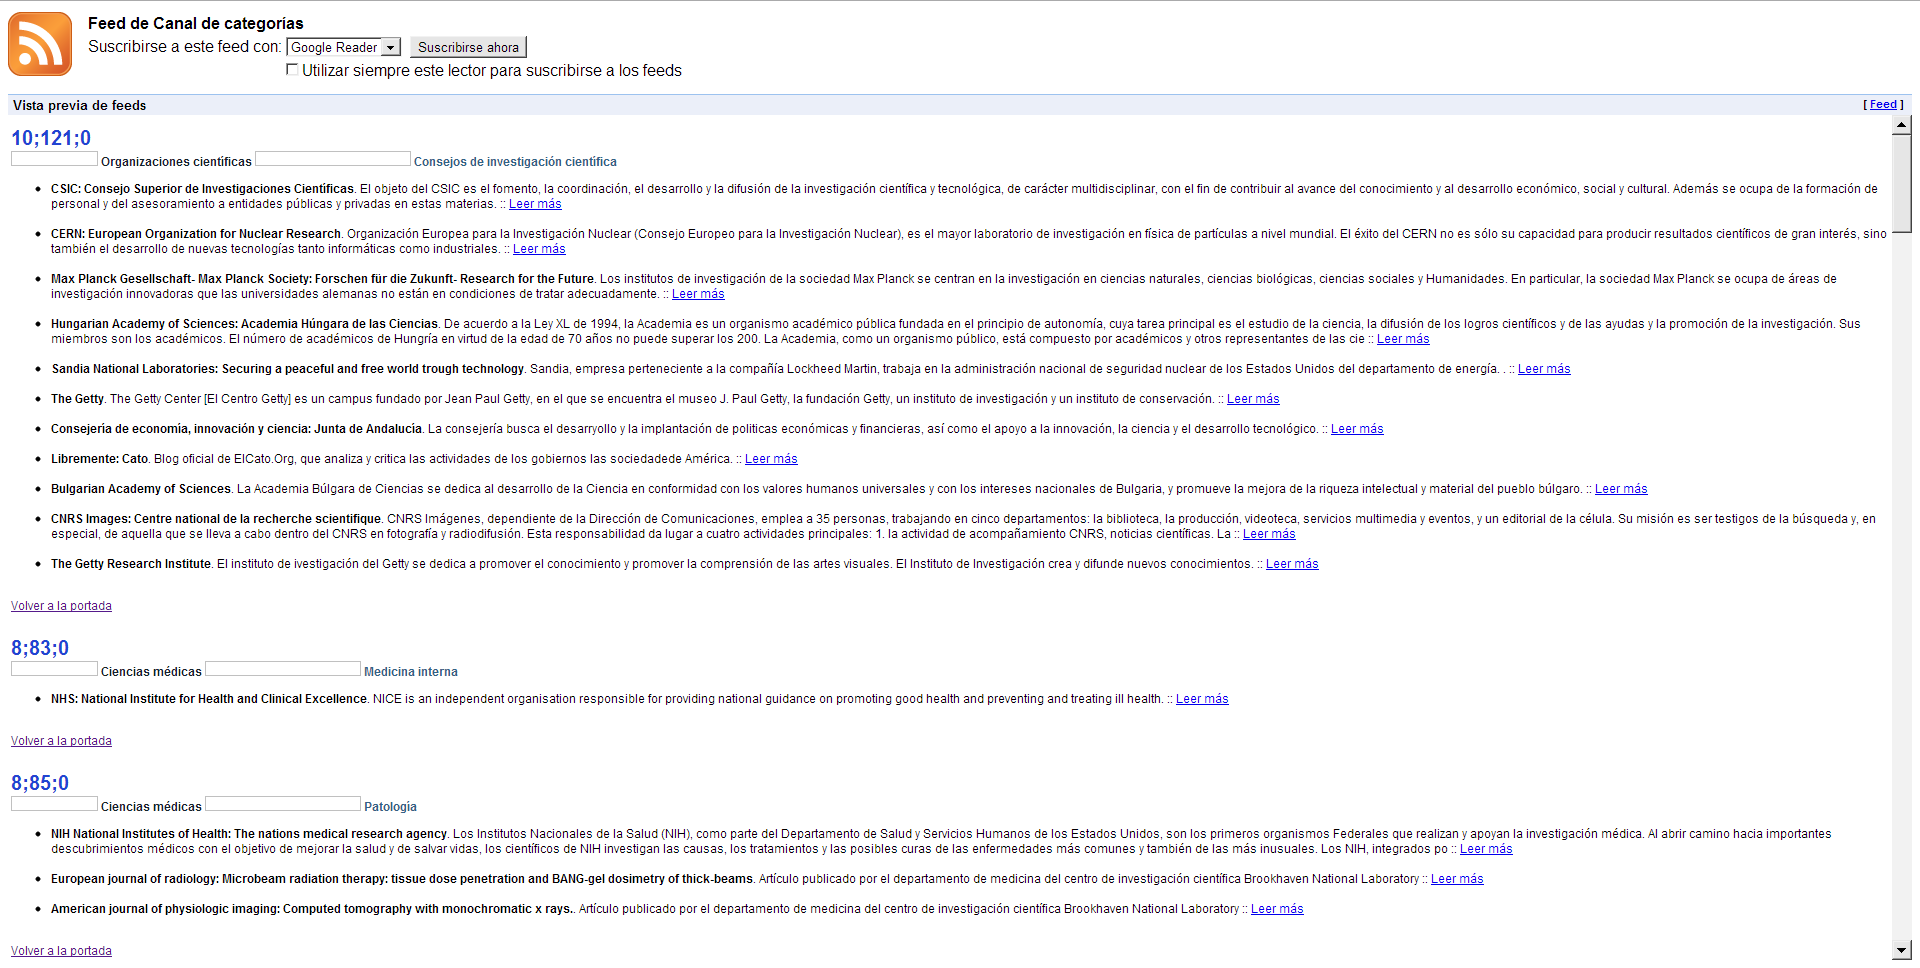The width and height of the screenshot is (1920, 968).
Task: Click the Consejos de investigación científica label
Action: (515, 162)
